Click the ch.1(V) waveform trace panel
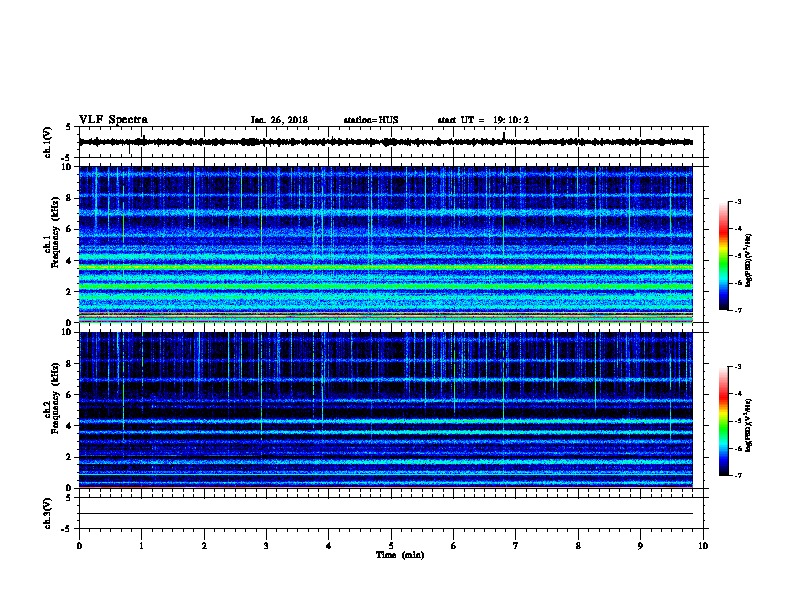The height and width of the screenshot is (612, 792). (x=391, y=142)
